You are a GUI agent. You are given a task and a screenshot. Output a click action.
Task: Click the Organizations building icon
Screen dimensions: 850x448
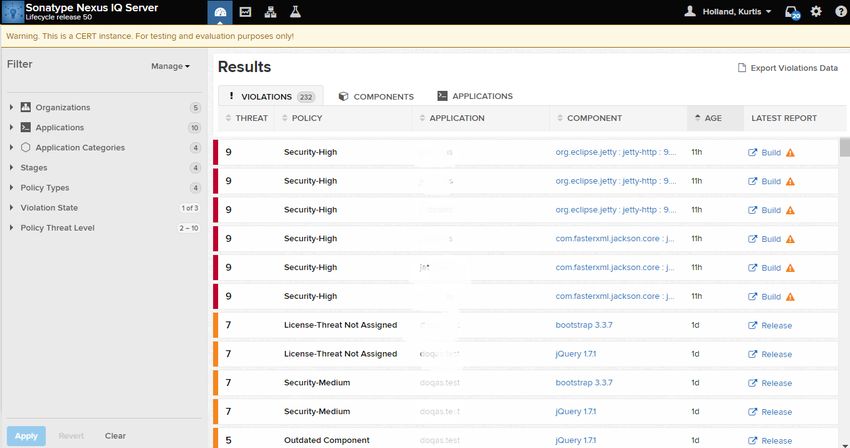click(25, 107)
